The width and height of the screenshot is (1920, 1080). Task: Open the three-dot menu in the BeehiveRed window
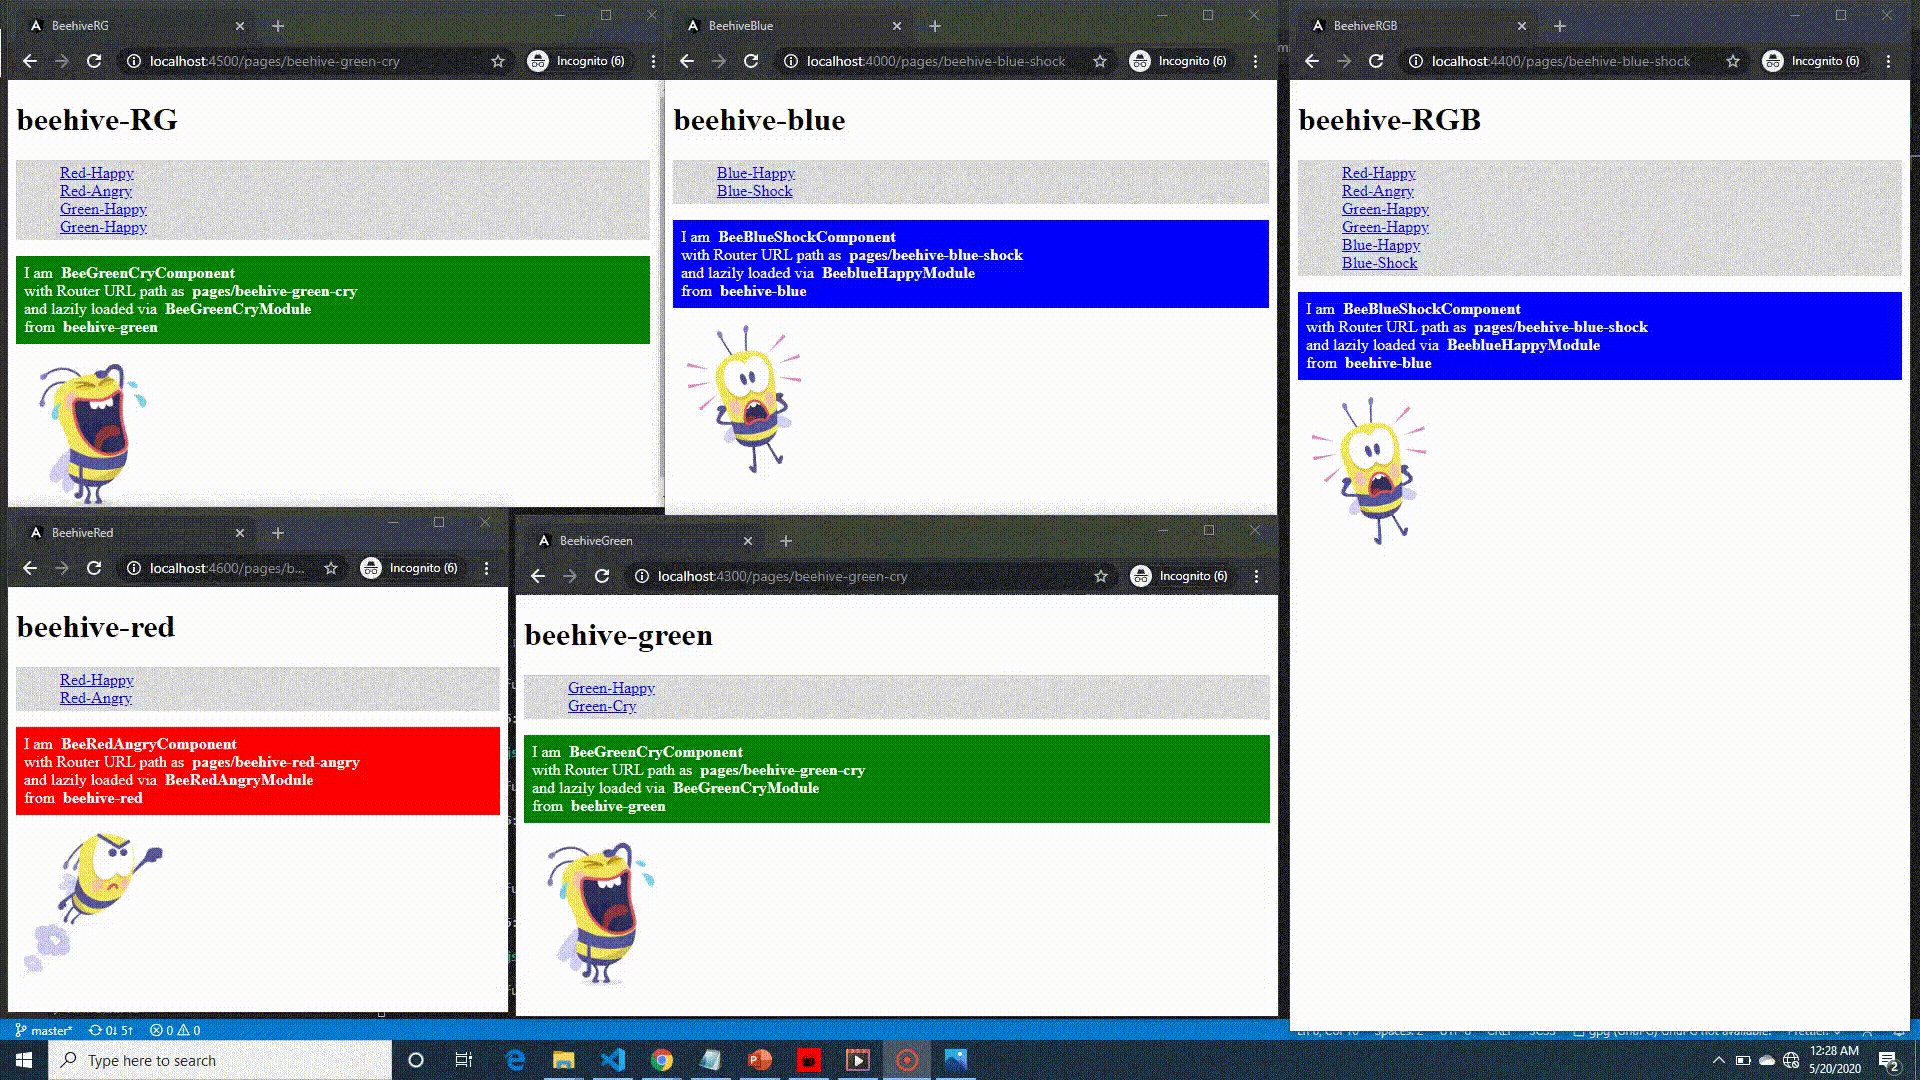pos(486,567)
